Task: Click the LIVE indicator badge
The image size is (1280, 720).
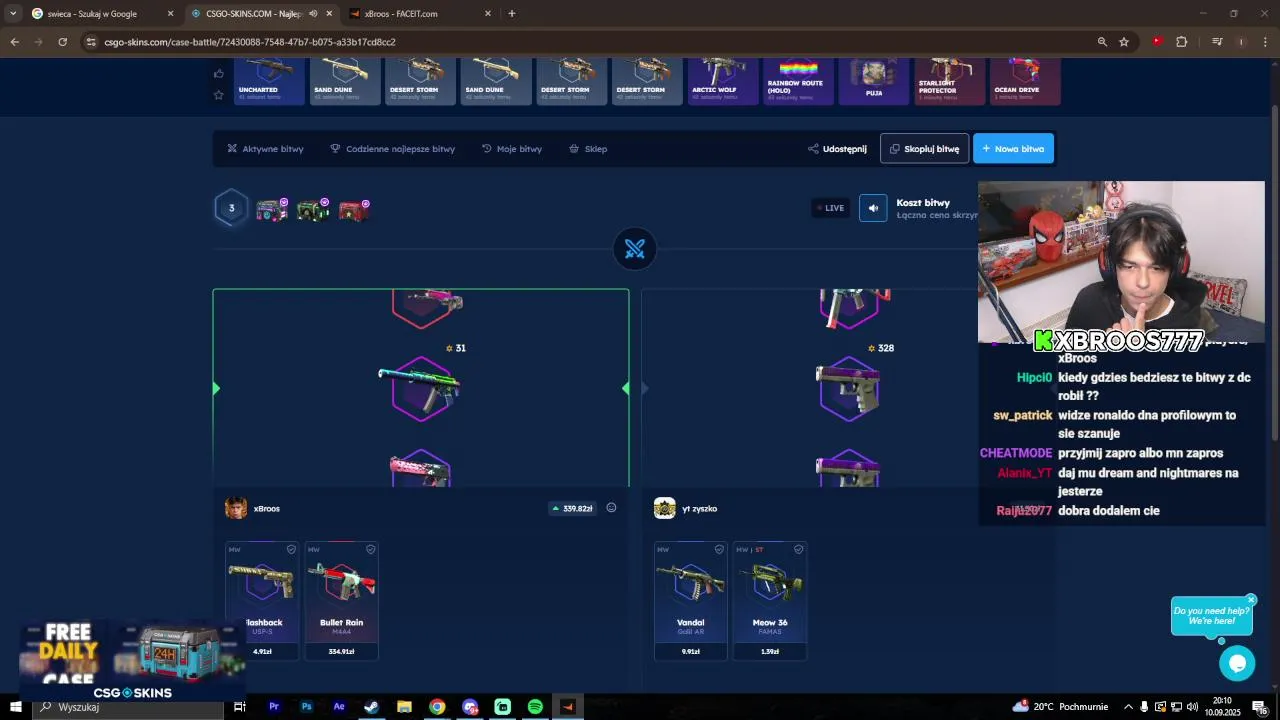Action: (x=830, y=208)
